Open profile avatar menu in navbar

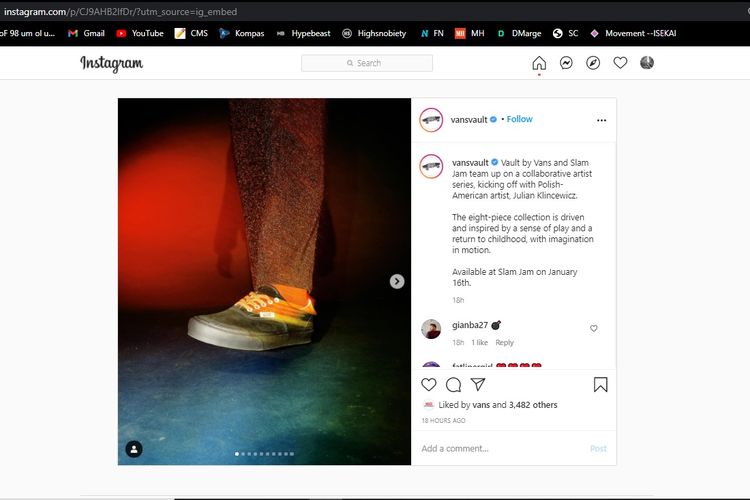[647, 63]
